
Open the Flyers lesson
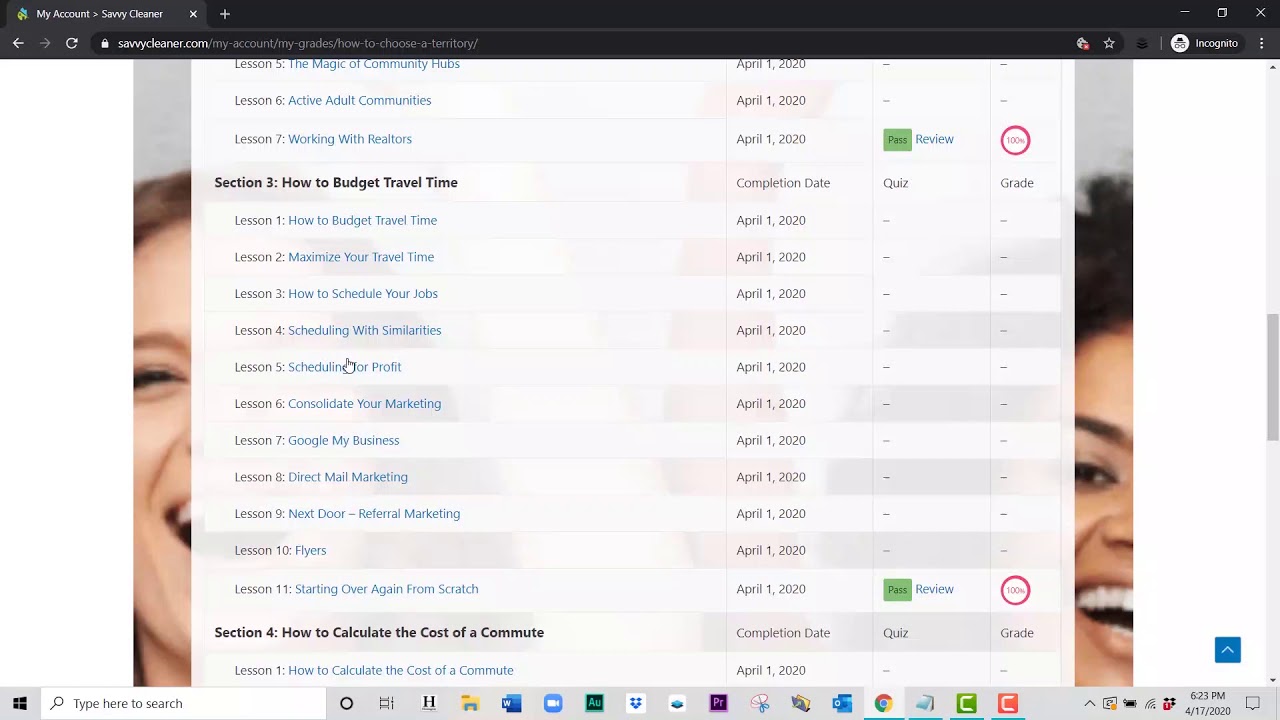click(310, 550)
